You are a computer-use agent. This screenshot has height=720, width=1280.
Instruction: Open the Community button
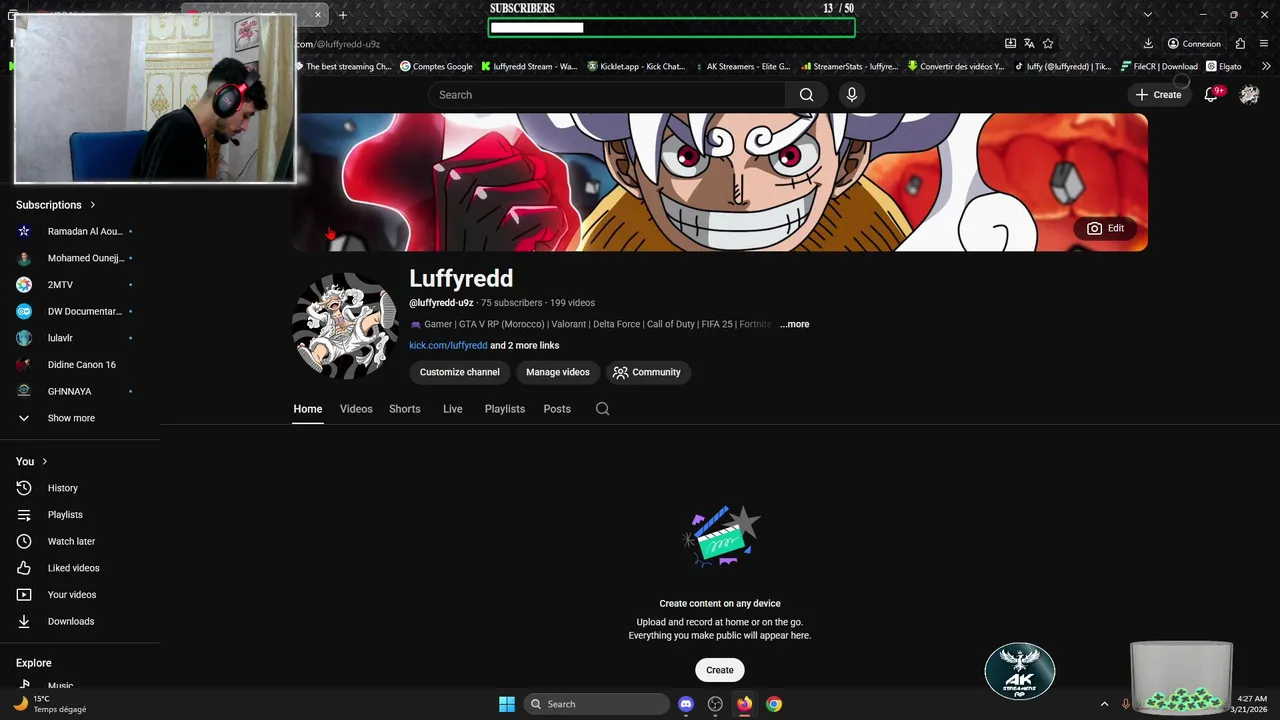pos(647,372)
